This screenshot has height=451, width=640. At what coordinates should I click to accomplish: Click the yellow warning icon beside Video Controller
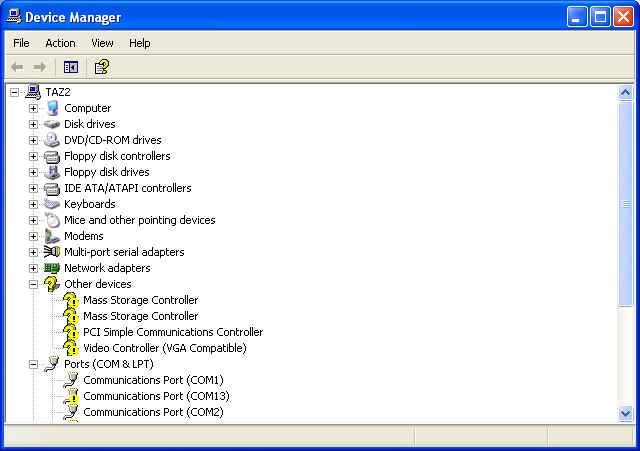[71, 348]
